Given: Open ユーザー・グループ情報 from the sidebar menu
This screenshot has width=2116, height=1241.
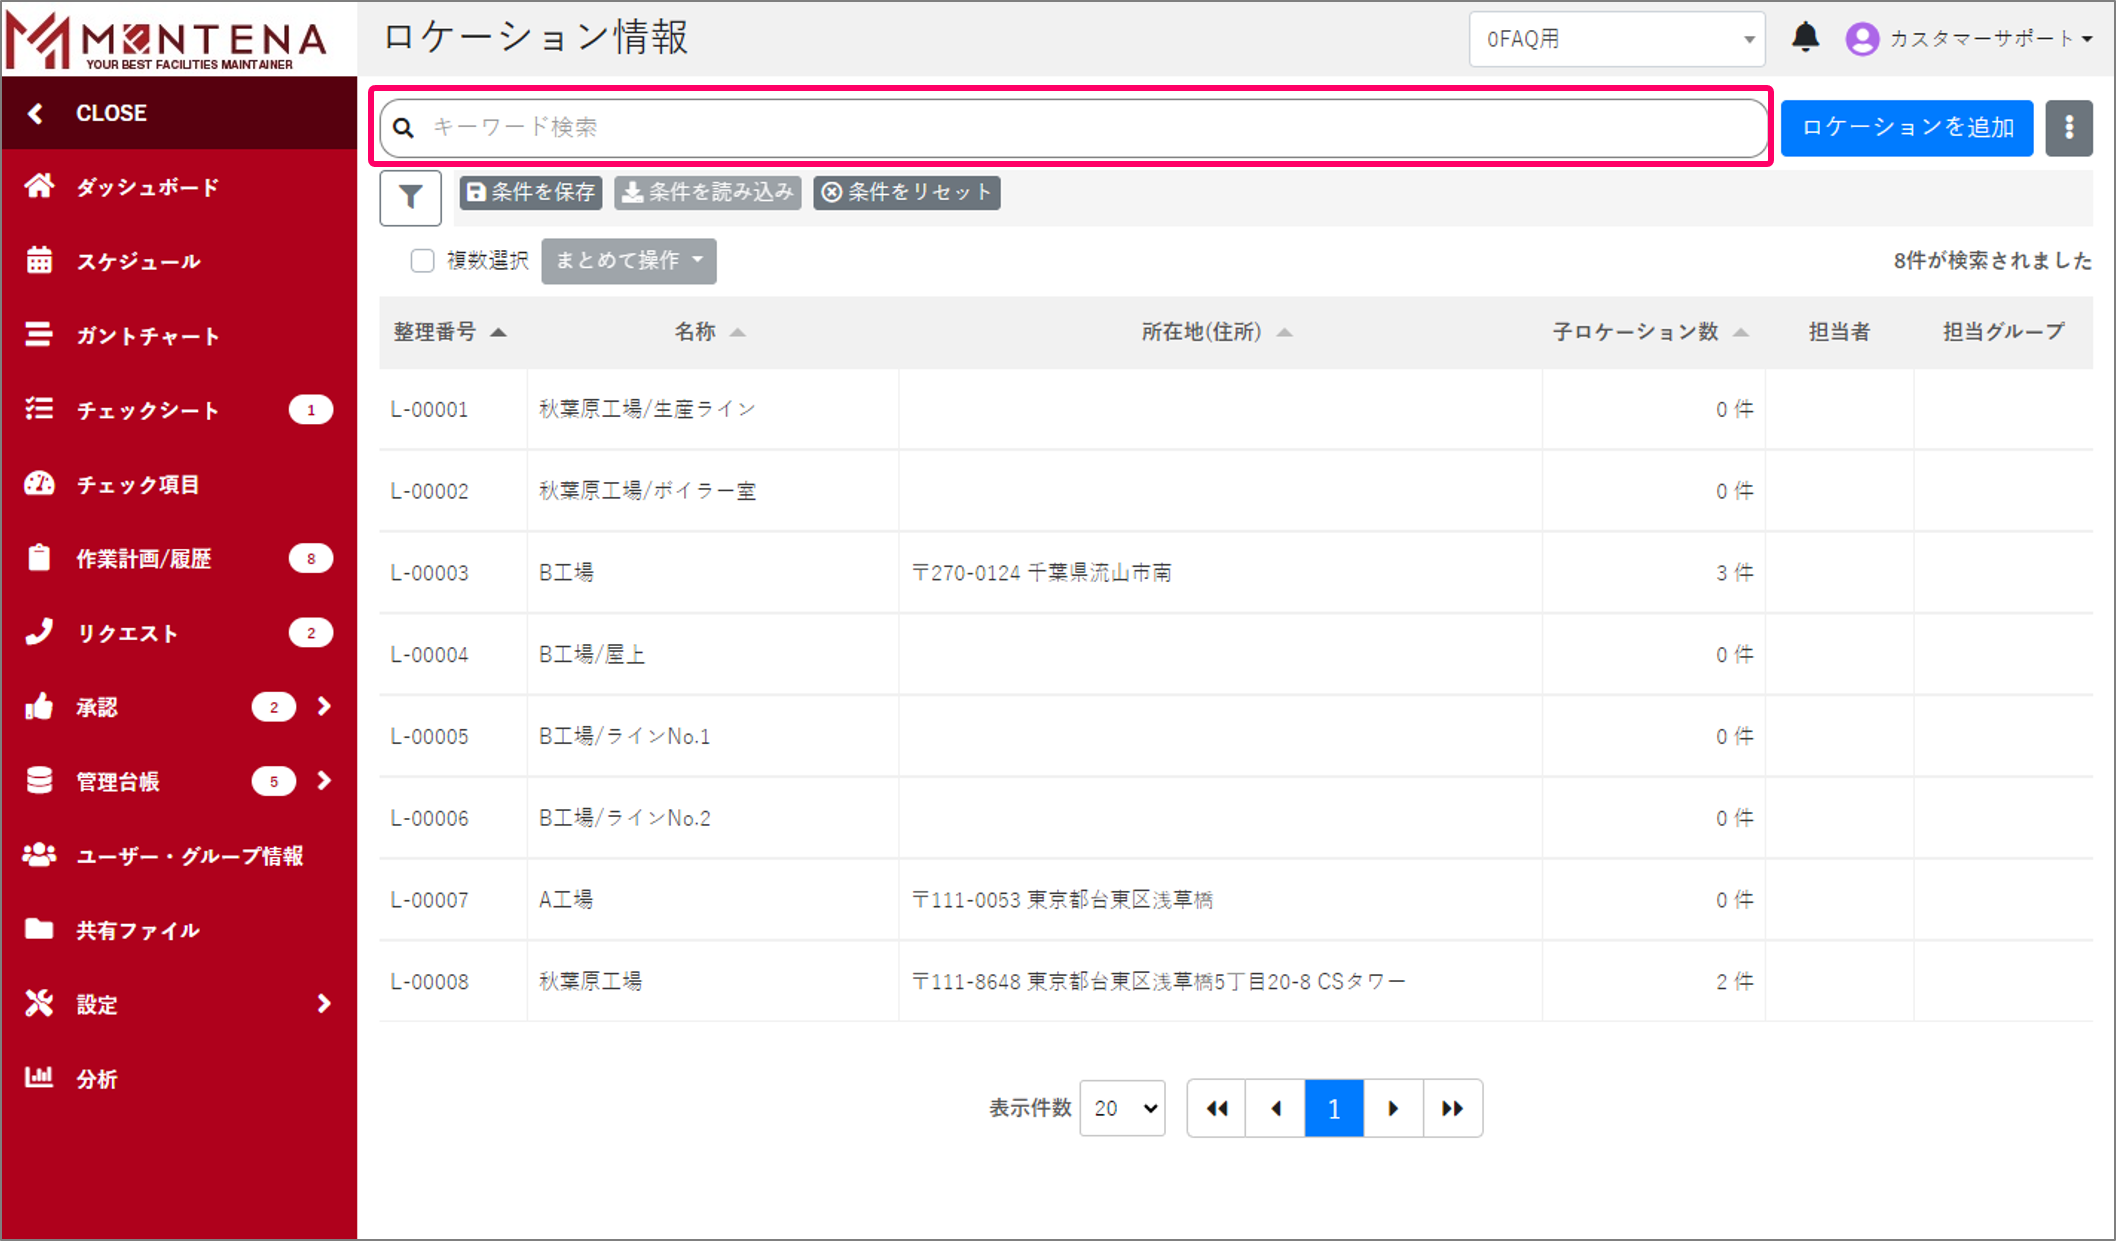Looking at the screenshot, I should click(x=190, y=856).
